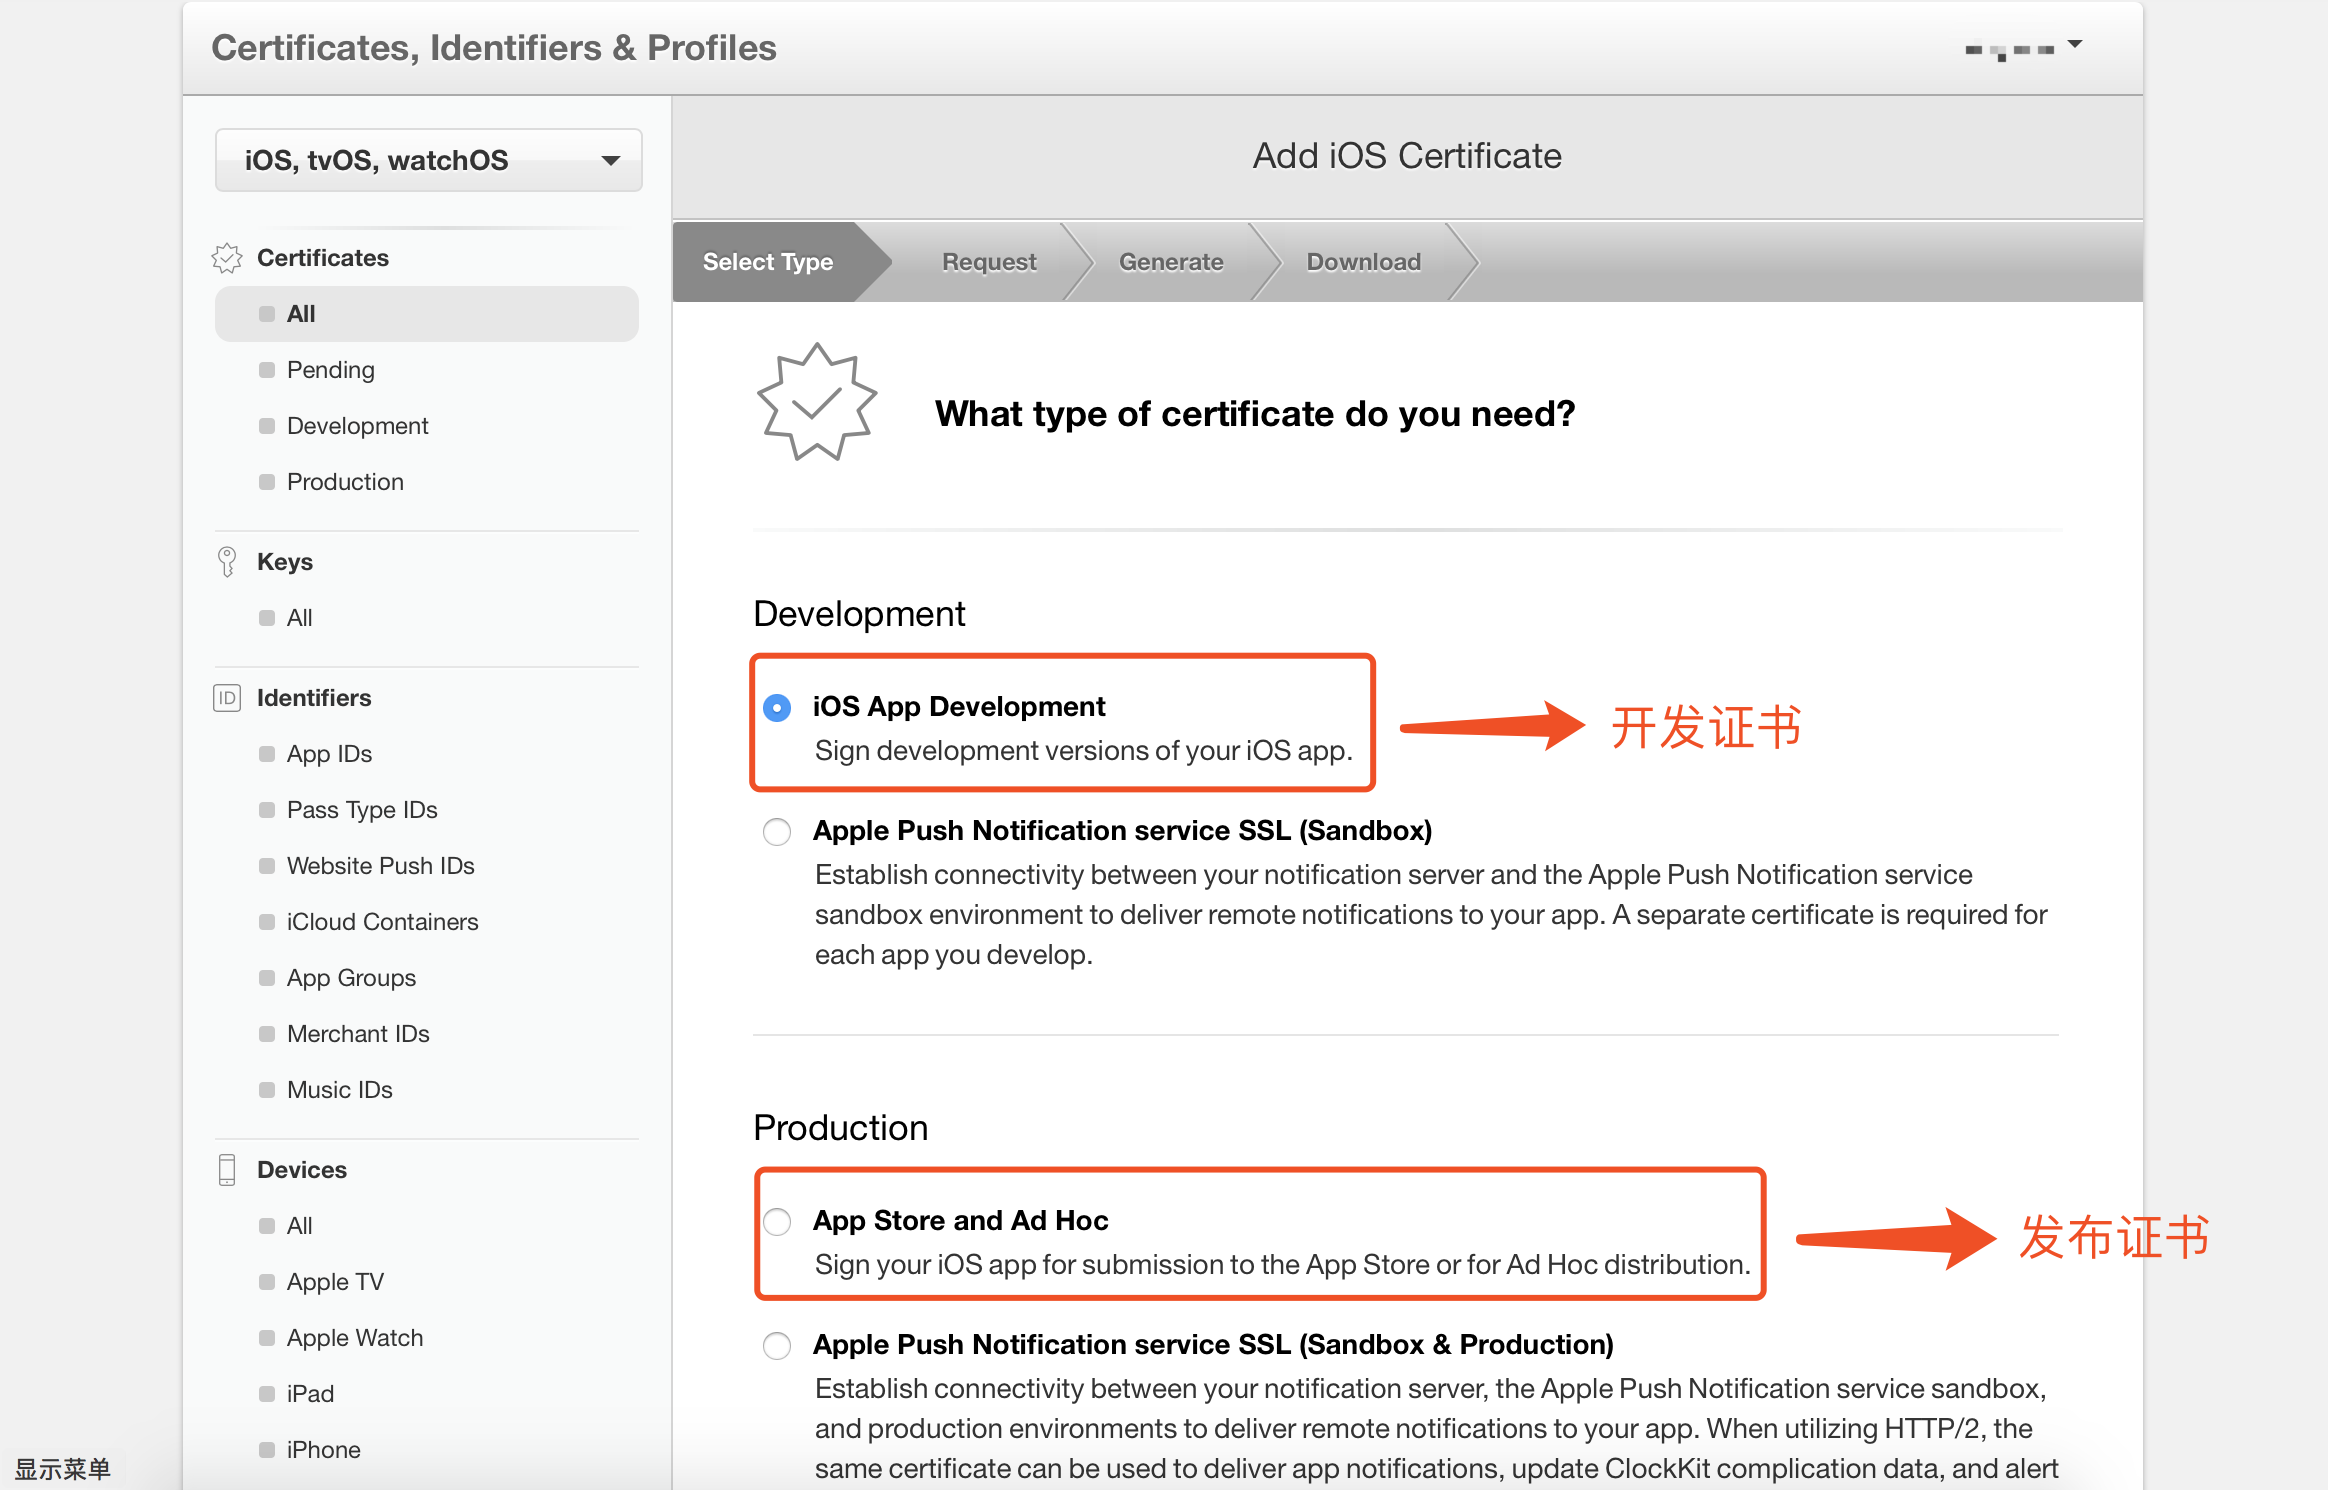Viewport: 2328px width, 1490px height.
Task: Go to the Download step tab
Action: point(1363,262)
